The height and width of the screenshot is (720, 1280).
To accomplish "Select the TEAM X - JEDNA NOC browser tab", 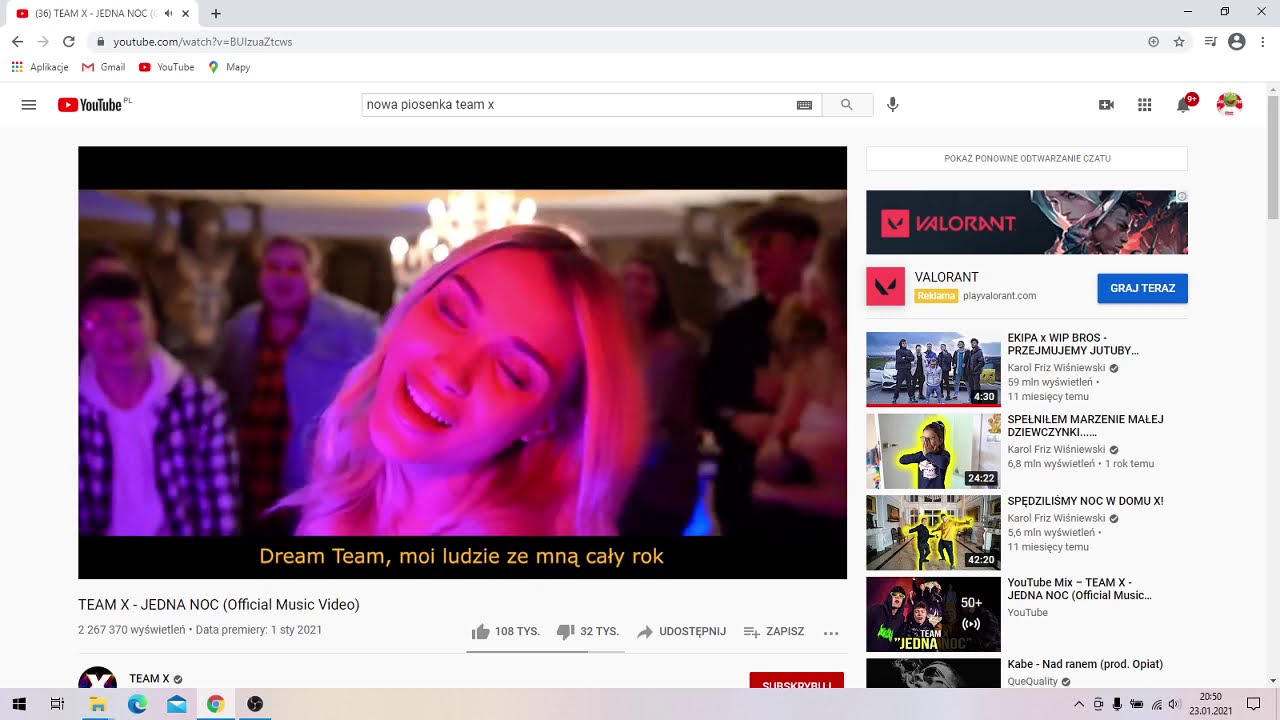I will tap(101, 14).
